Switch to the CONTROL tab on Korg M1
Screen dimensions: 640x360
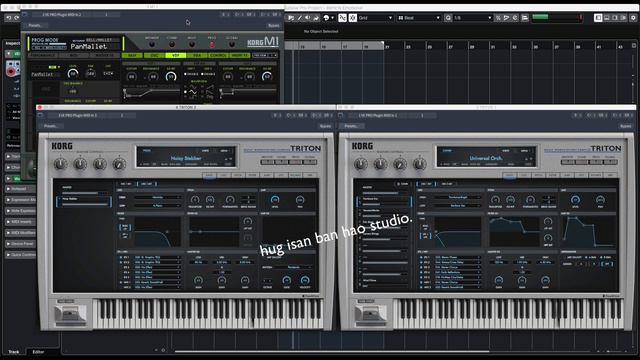click(x=218, y=55)
